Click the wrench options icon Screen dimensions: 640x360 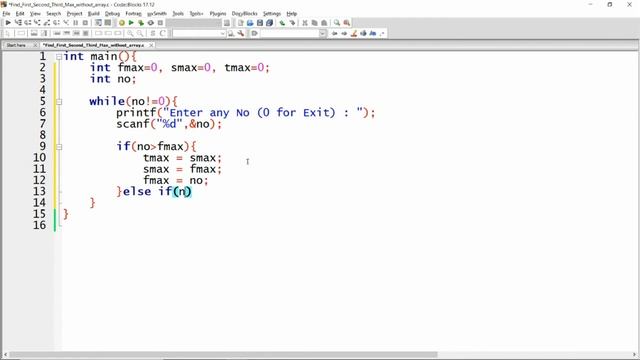click(x=241, y=33)
